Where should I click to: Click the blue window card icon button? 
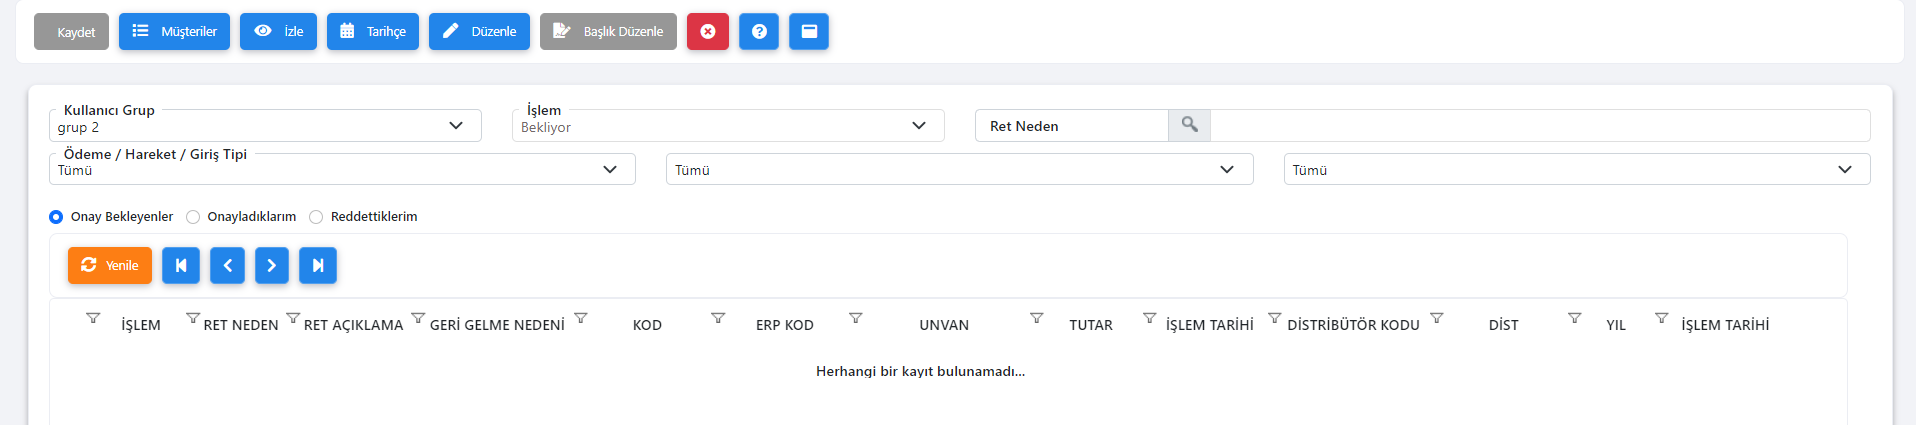[809, 31]
